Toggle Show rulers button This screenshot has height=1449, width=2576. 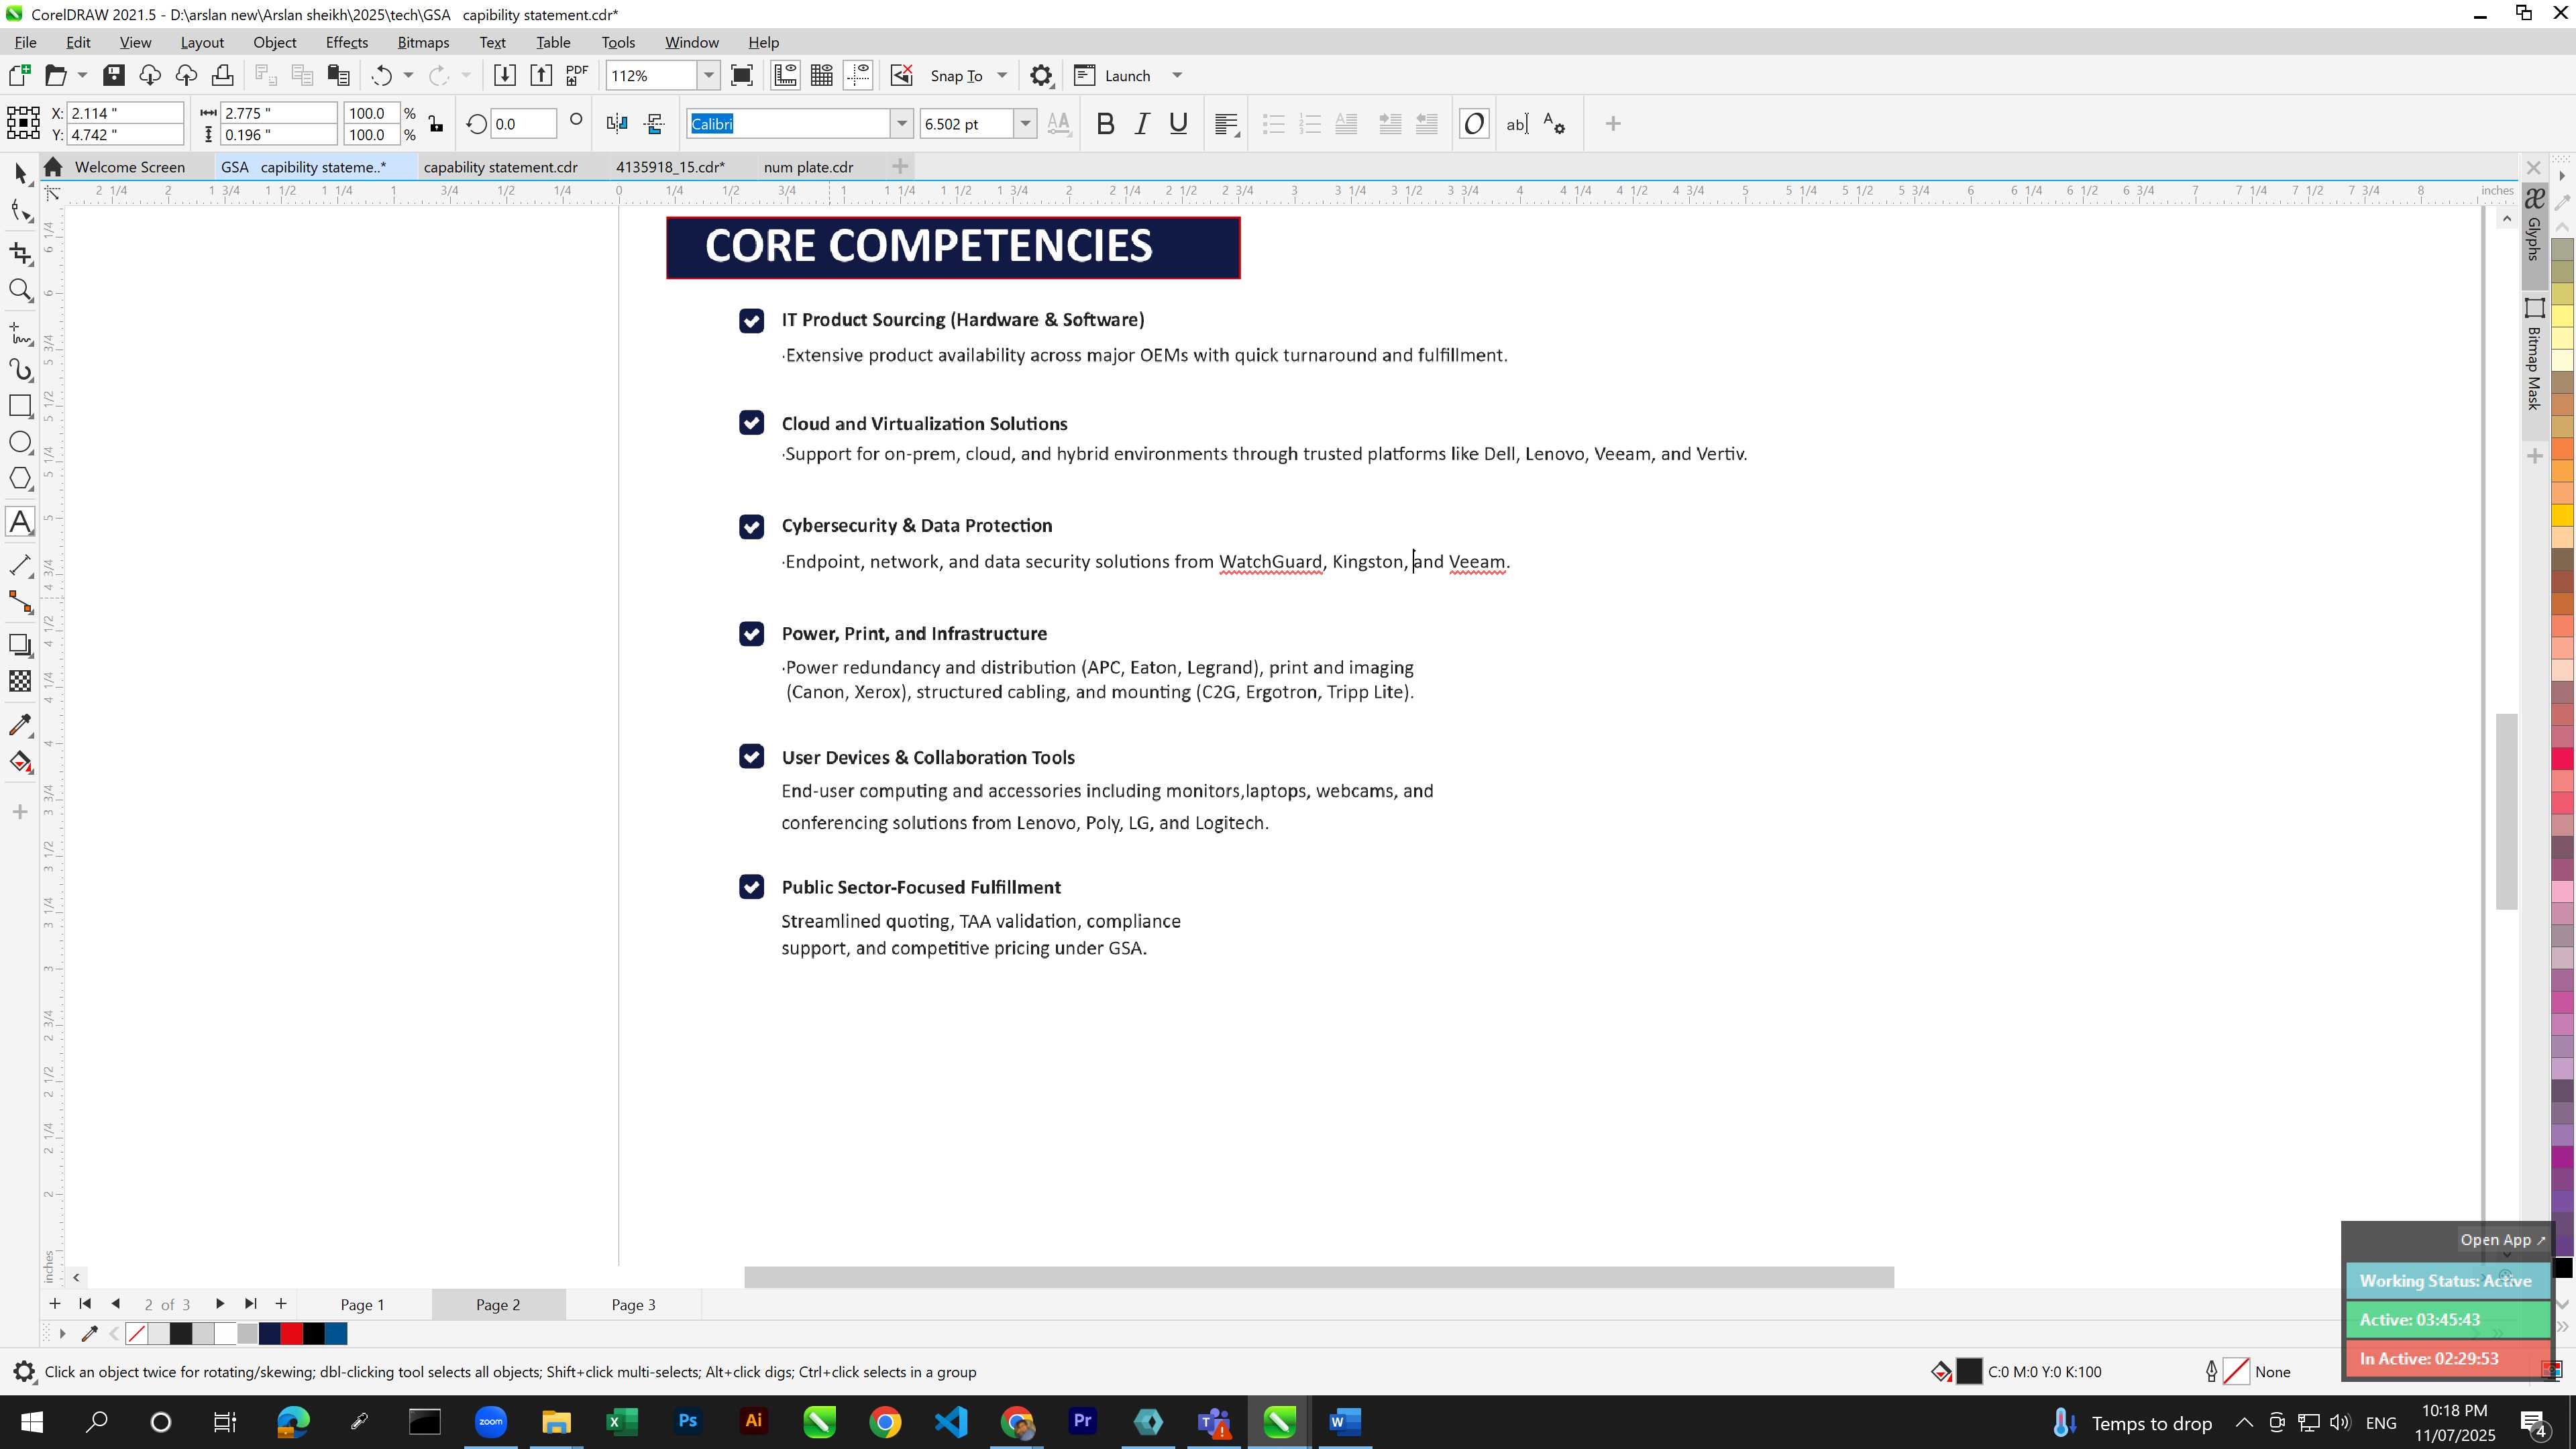click(785, 75)
